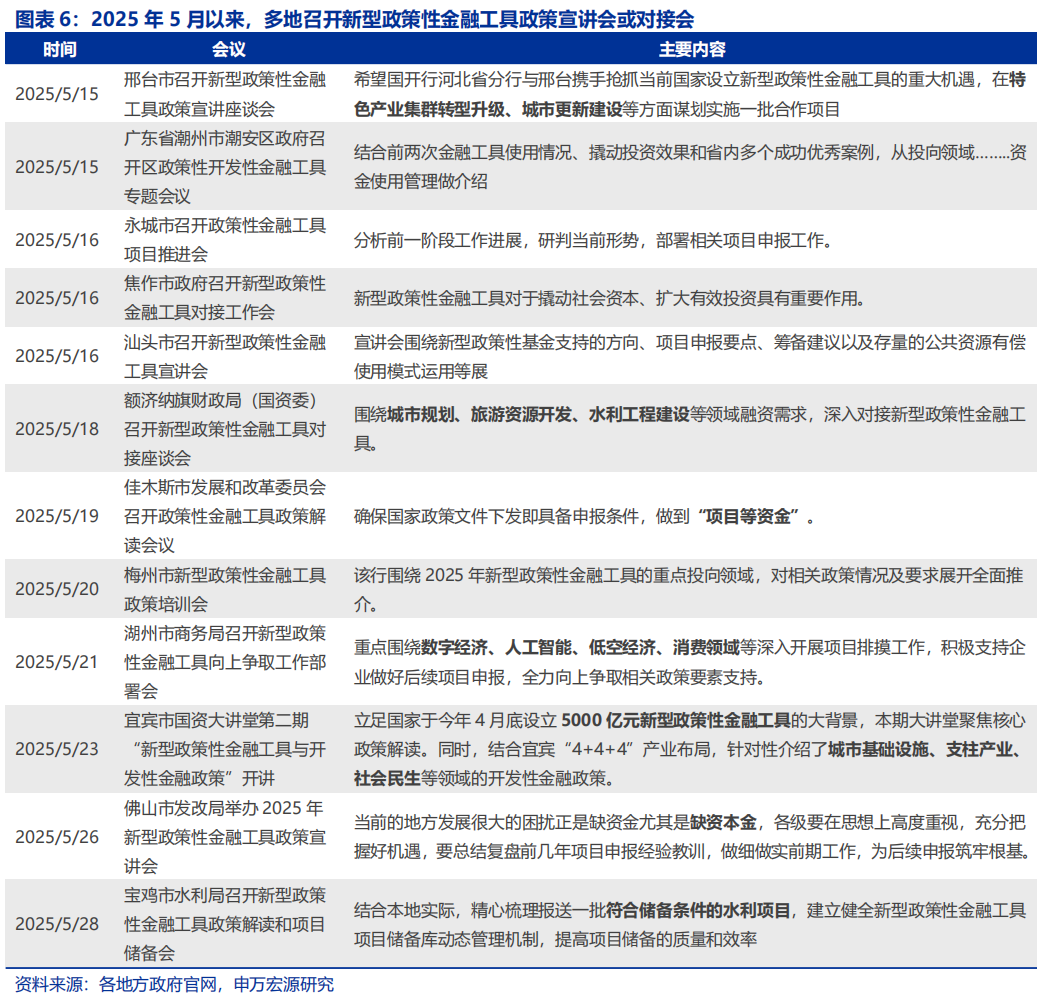Select the 永城市 project promotion meeting entry
This screenshot has width=1037, height=996.
click(224, 239)
